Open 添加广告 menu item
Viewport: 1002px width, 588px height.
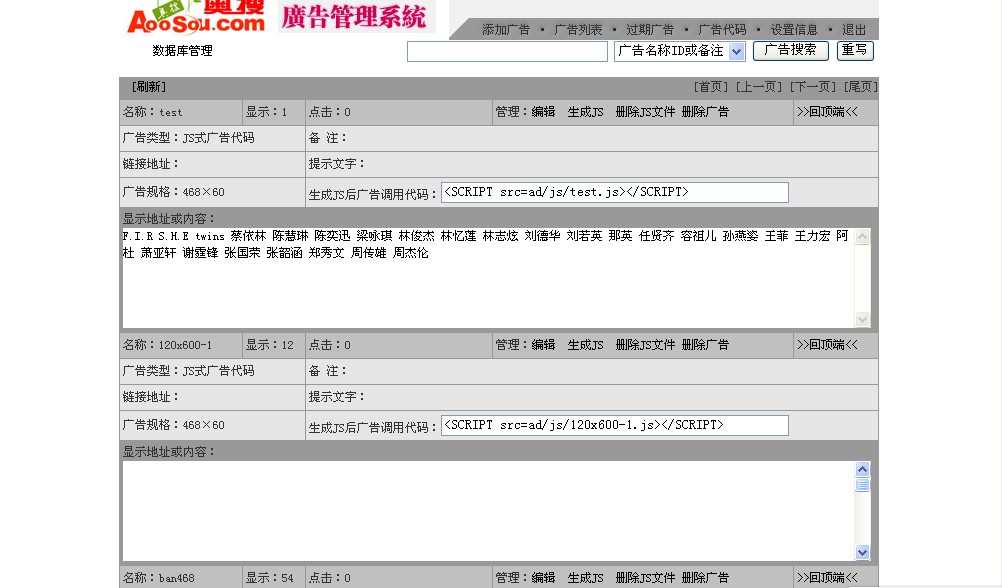click(x=505, y=29)
